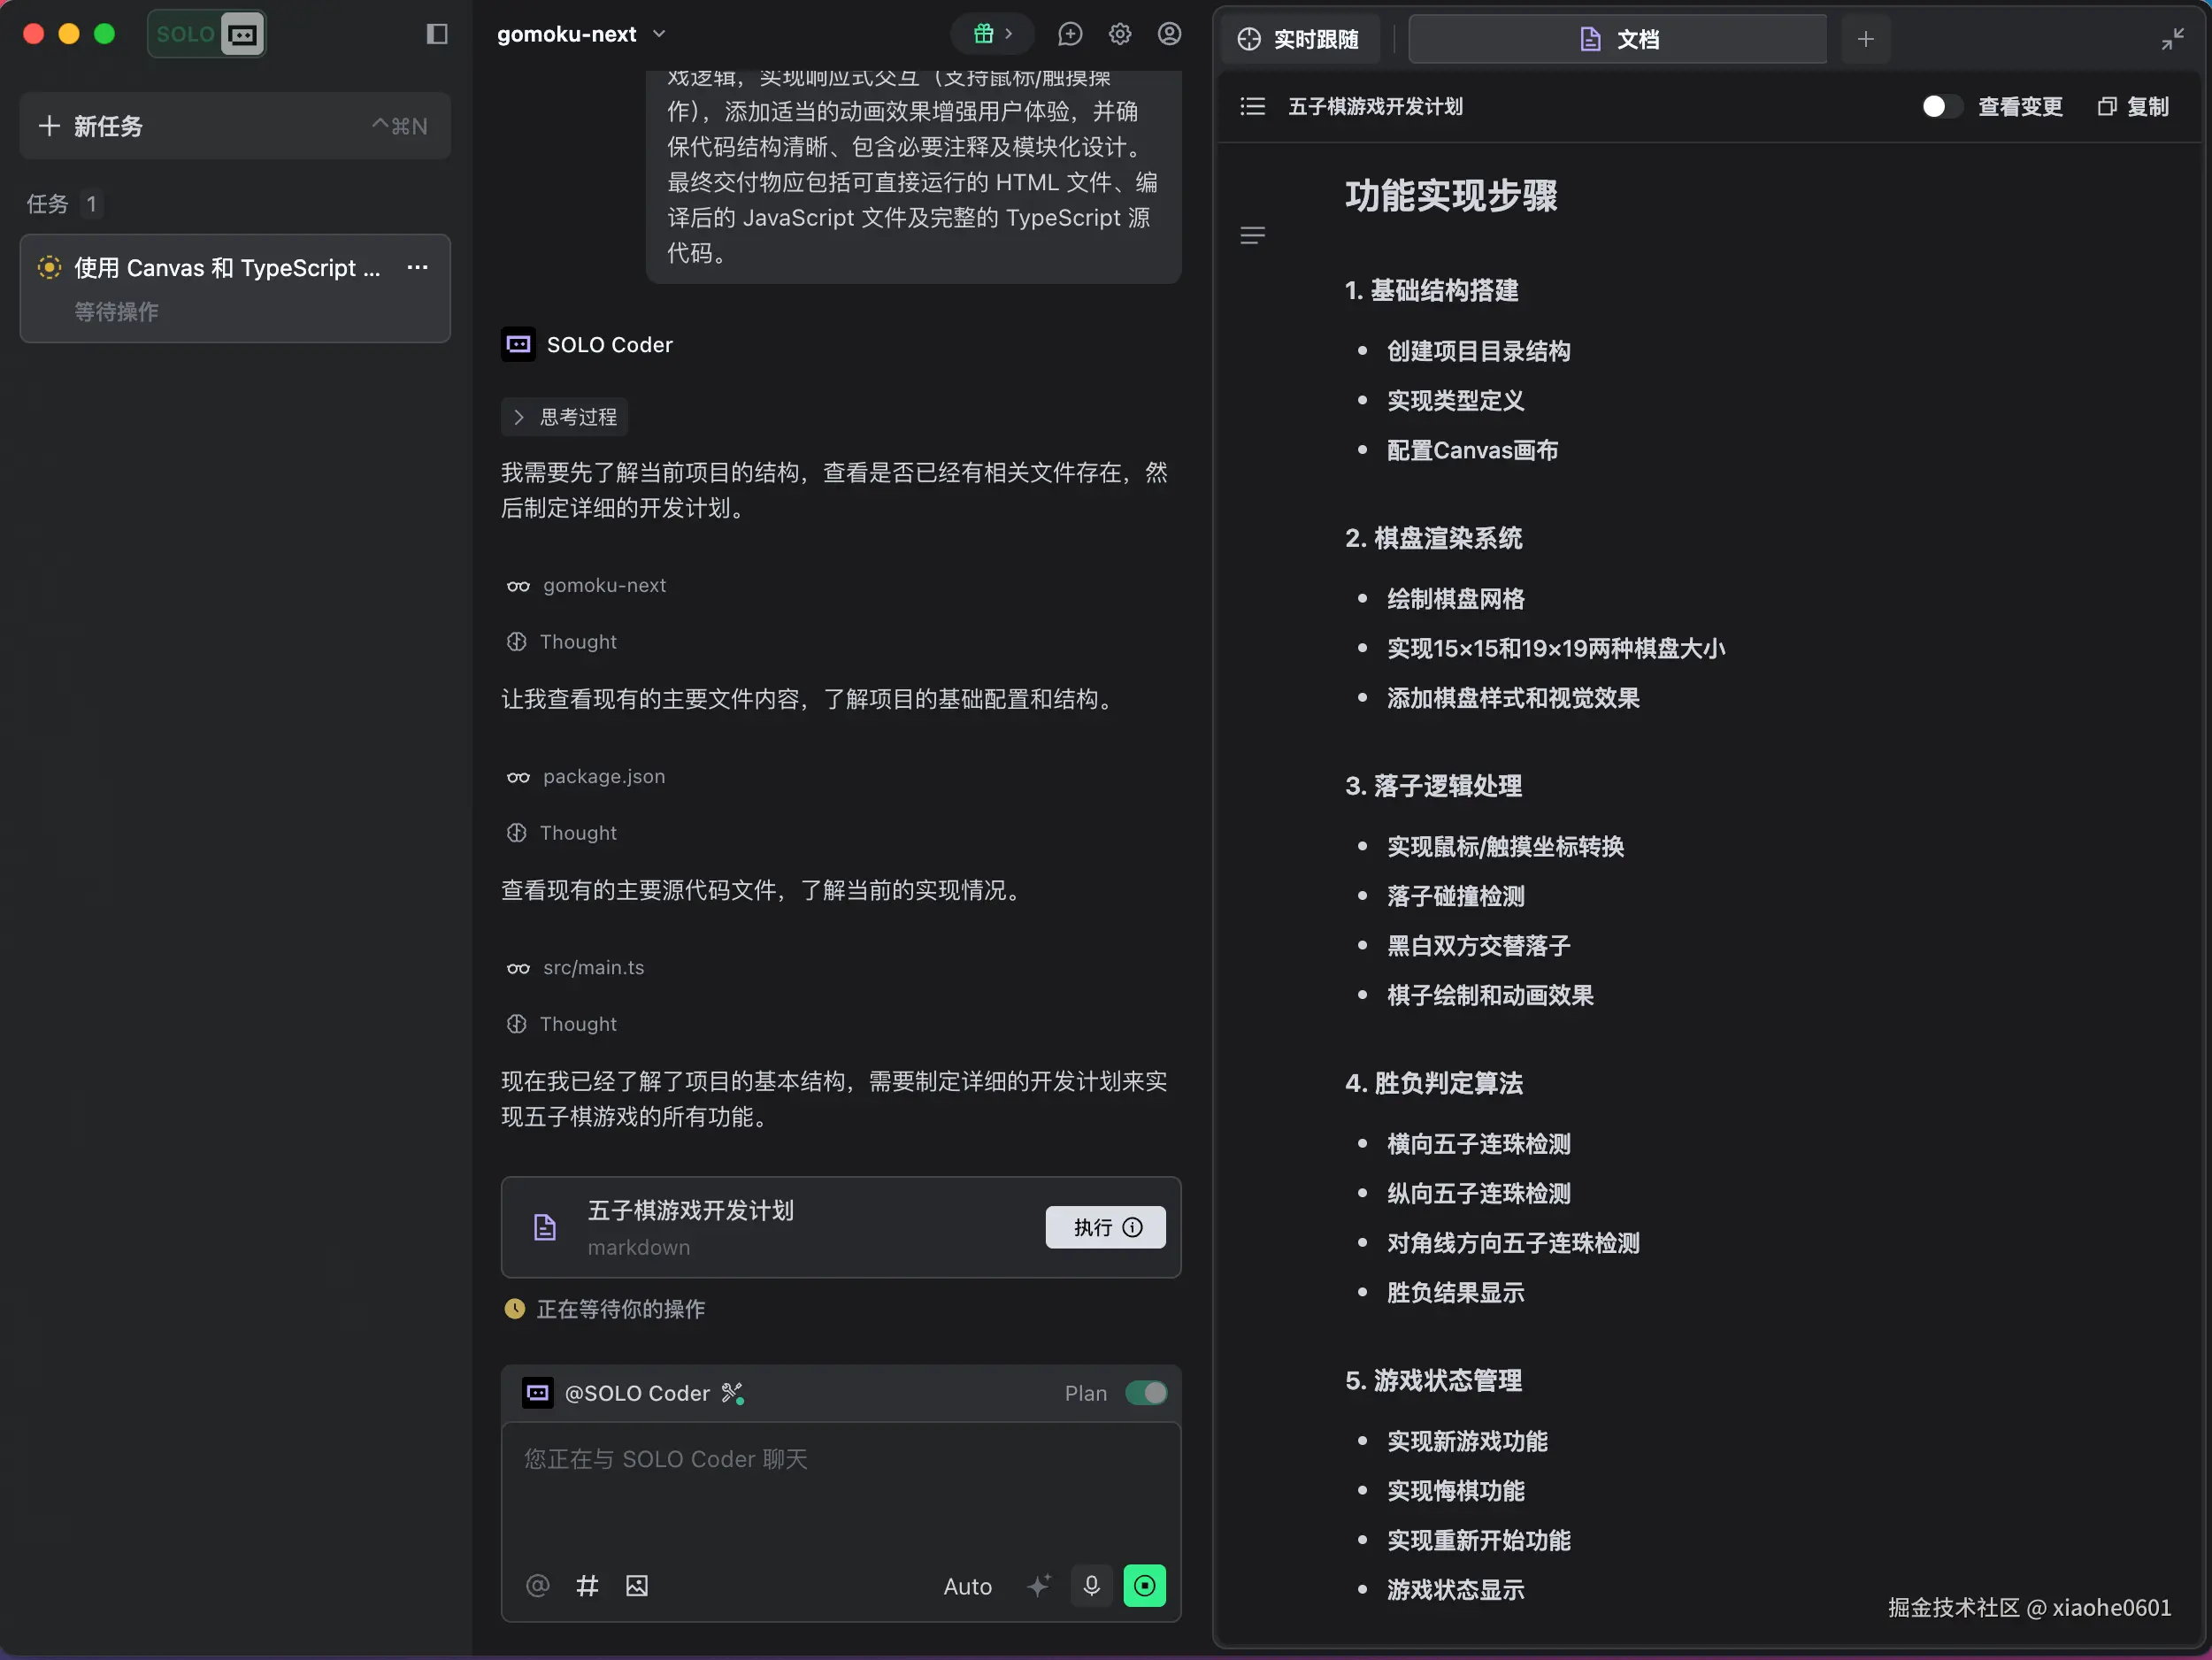2212x1660 pixels.
Task: Click the user account avatar icon
Action: (1169, 34)
